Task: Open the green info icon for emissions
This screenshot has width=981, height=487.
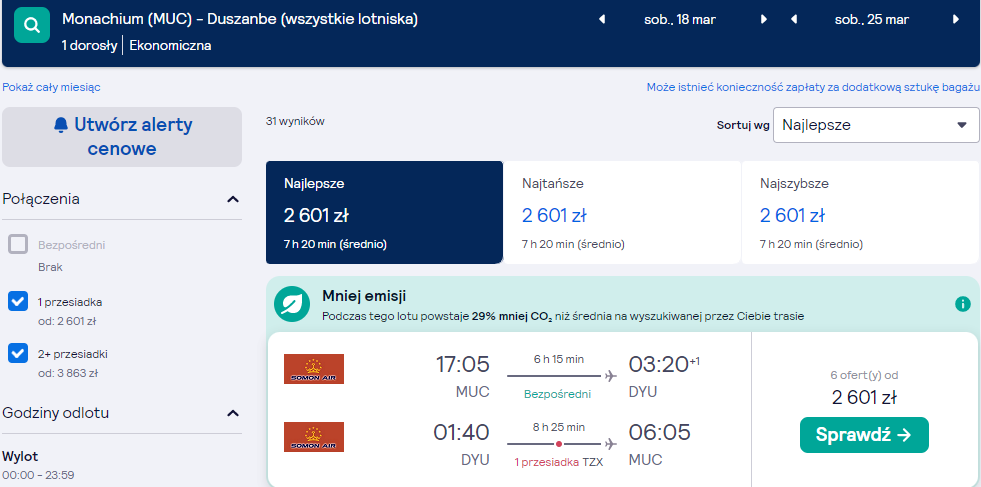Action: point(962,304)
